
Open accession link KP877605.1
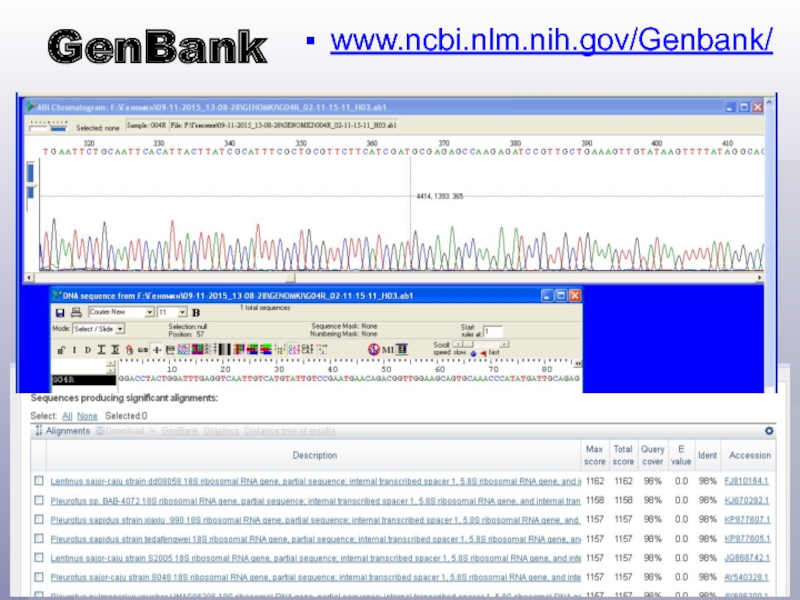tap(747, 539)
